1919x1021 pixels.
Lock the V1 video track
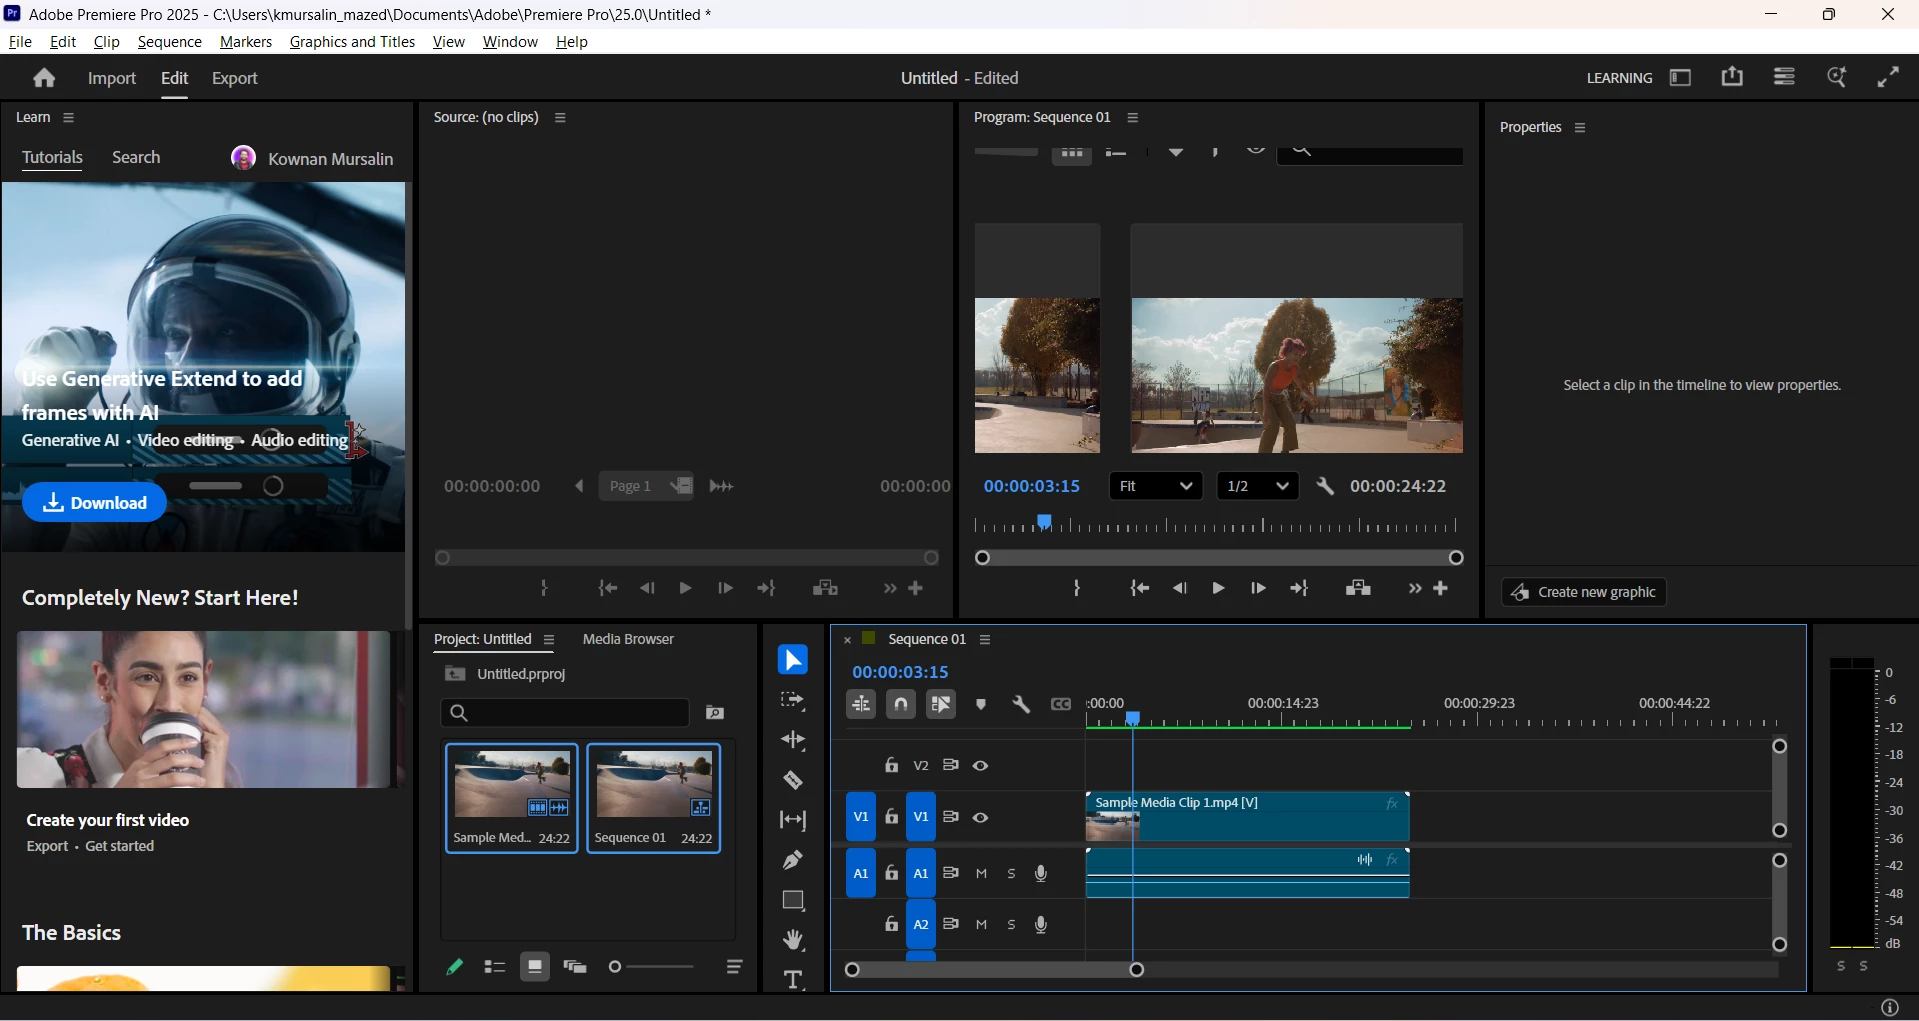click(892, 818)
